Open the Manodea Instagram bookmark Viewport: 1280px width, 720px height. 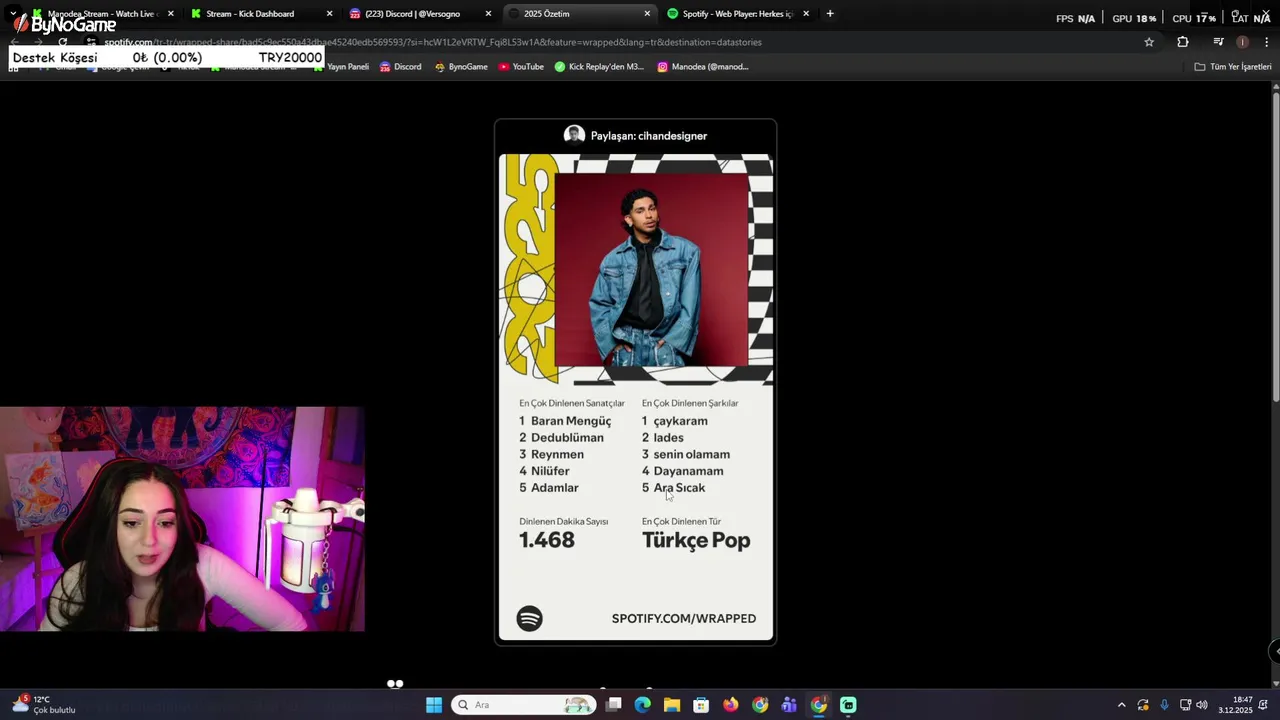(x=703, y=67)
